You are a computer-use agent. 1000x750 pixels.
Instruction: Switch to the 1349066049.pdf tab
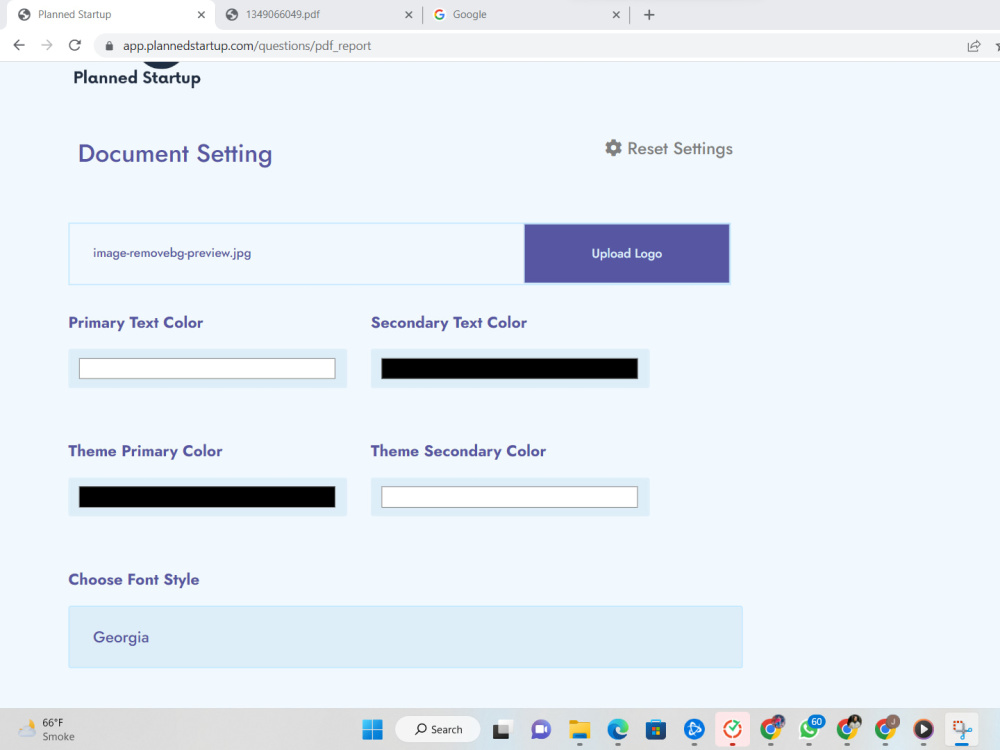pyautogui.click(x=317, y=15)
